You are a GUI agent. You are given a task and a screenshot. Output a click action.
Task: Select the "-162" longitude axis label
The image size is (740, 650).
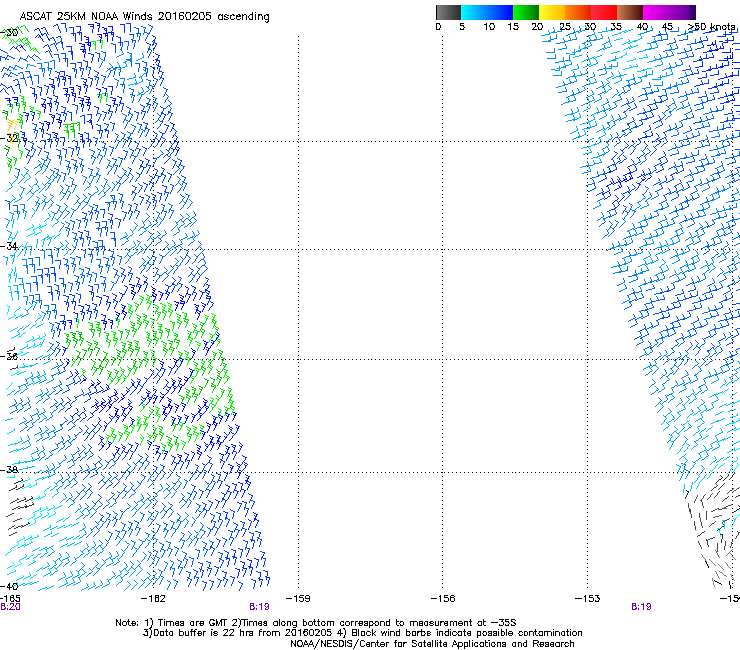[153, 599]
